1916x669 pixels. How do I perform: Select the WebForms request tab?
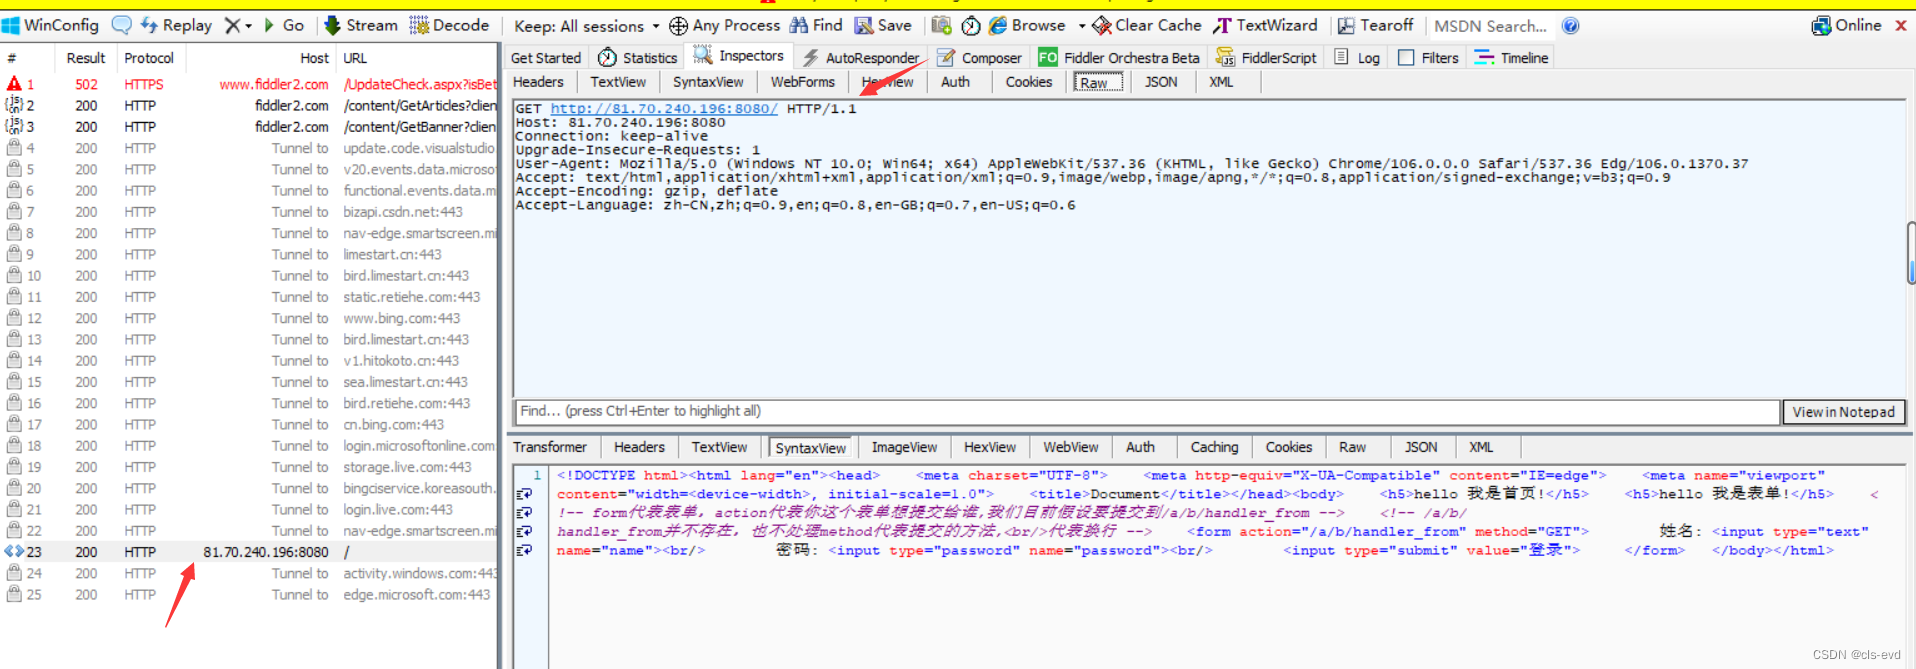(x=802, y=82)
